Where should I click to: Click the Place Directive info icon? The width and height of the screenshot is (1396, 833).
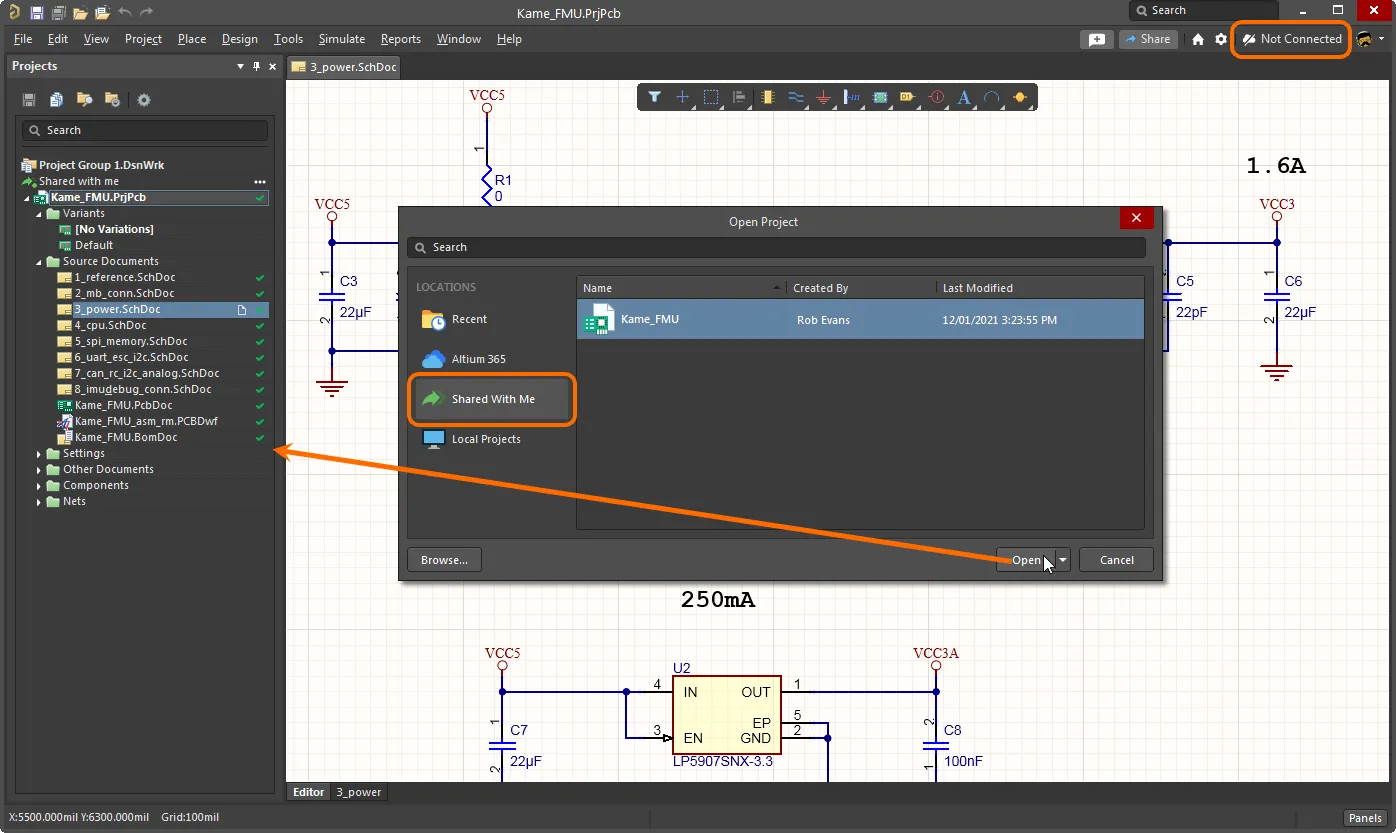tap(936, 97)
